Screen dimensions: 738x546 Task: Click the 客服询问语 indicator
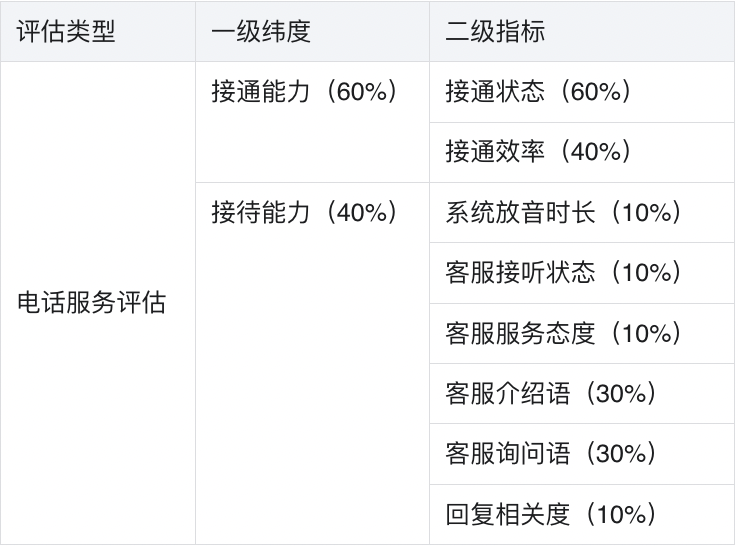tap(508, 454)
